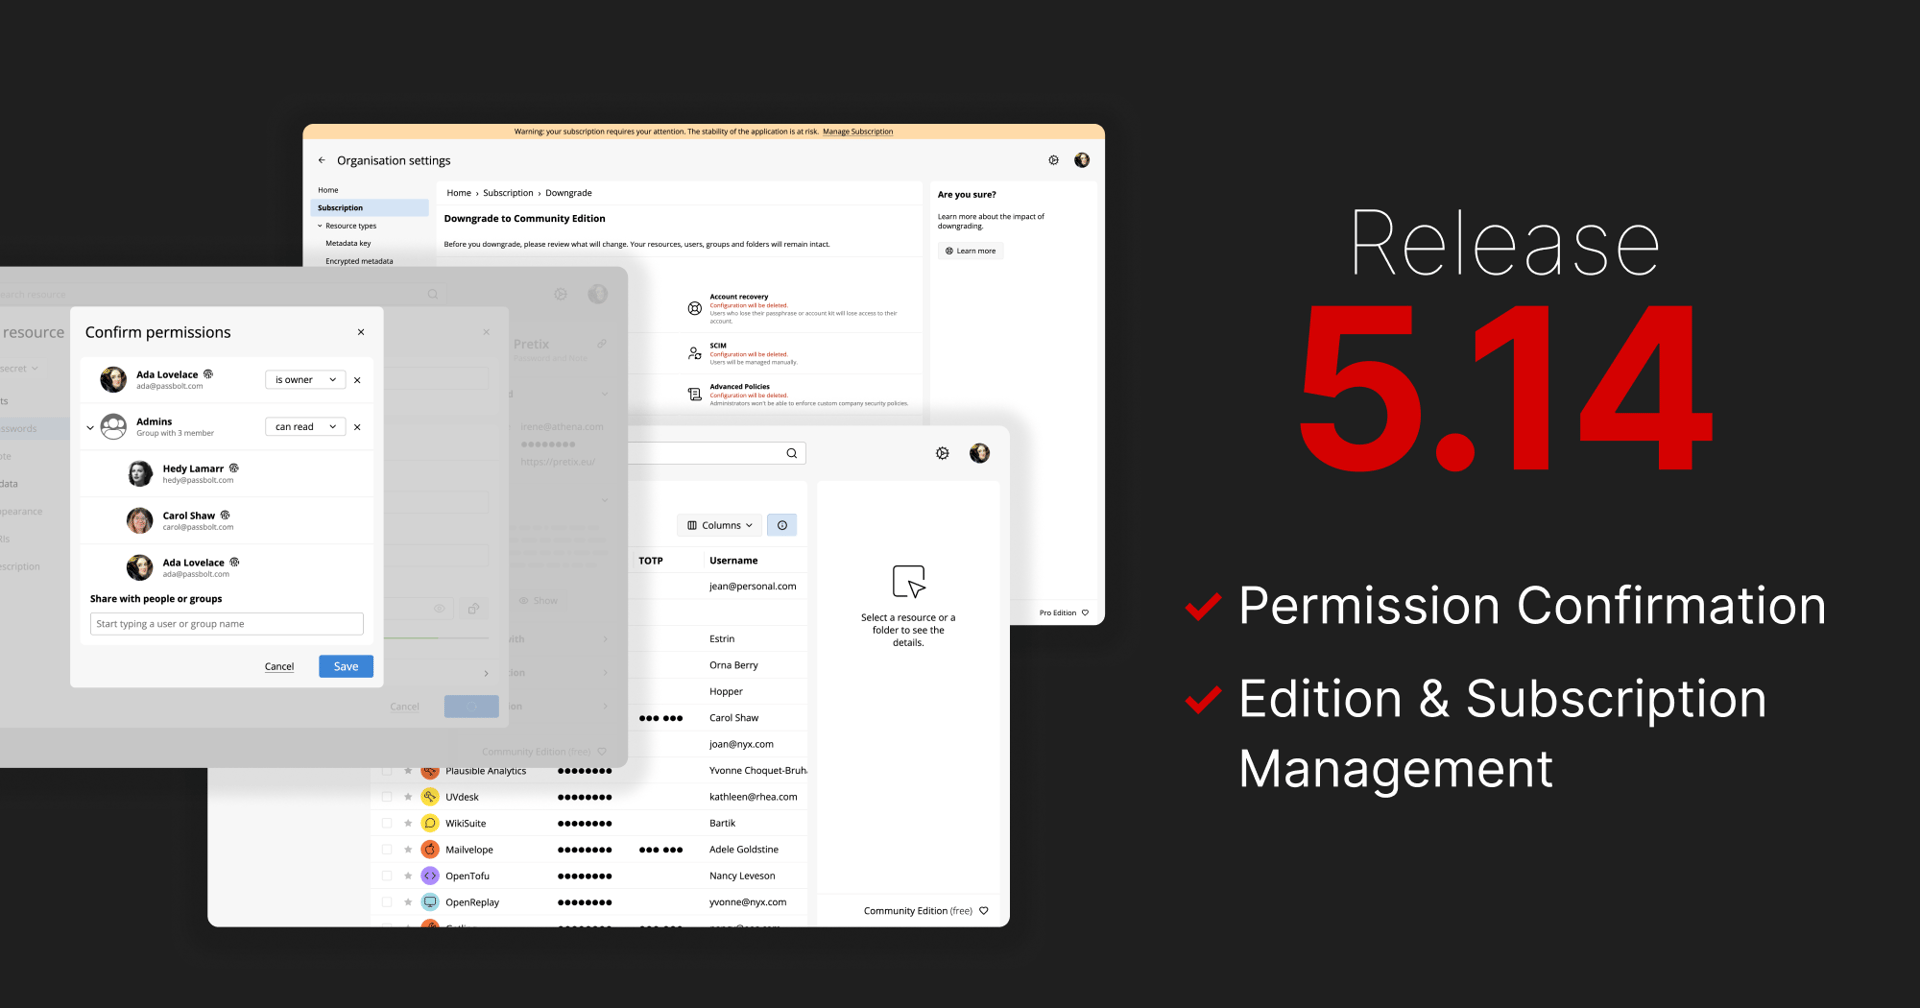This screenshot has width=1920, height=1008.
Task: Click the Pro Edition heart icon
Action: (x=1085, y=613)
